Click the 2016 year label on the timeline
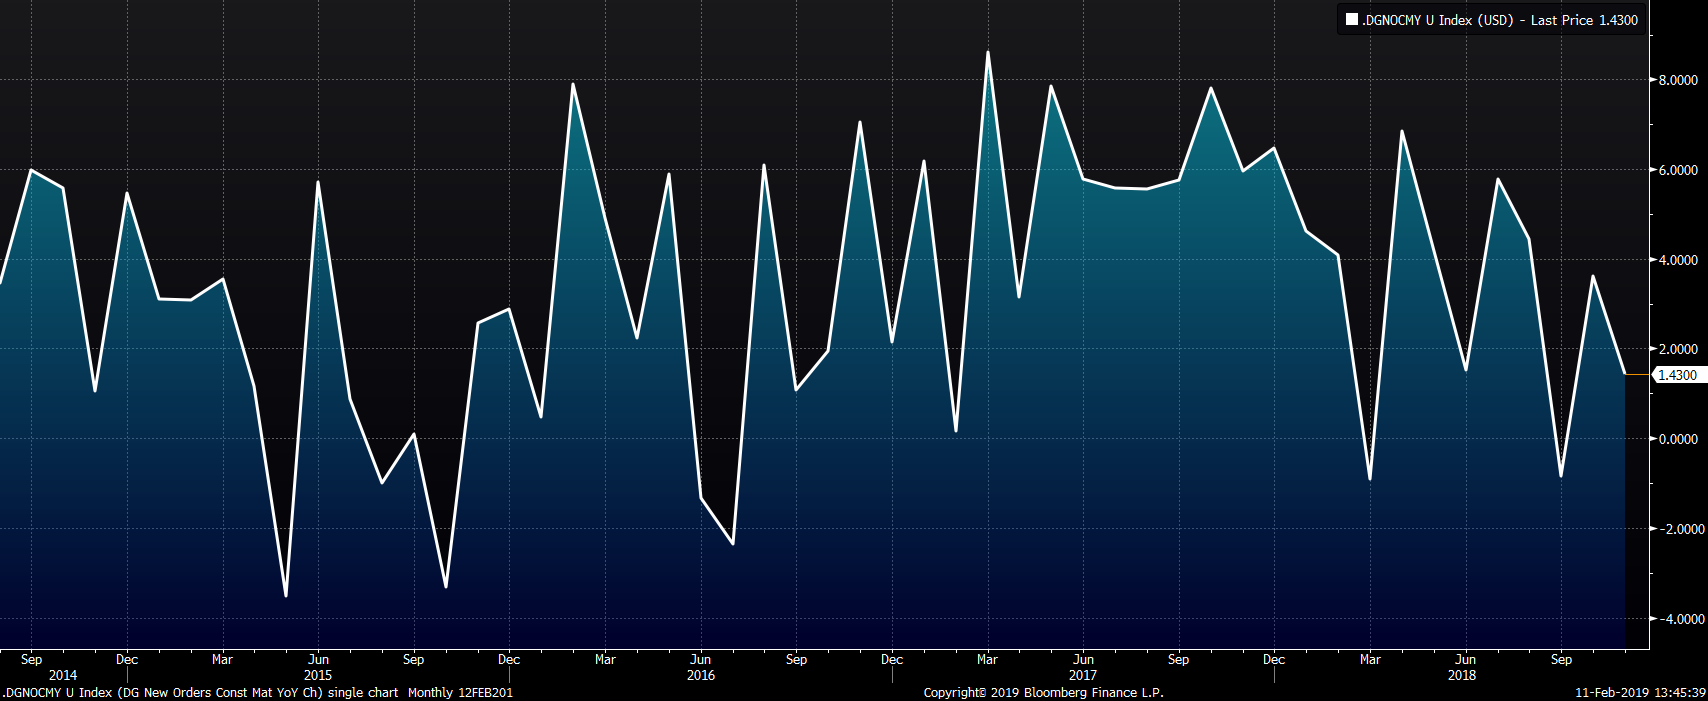 pos(700,675)
